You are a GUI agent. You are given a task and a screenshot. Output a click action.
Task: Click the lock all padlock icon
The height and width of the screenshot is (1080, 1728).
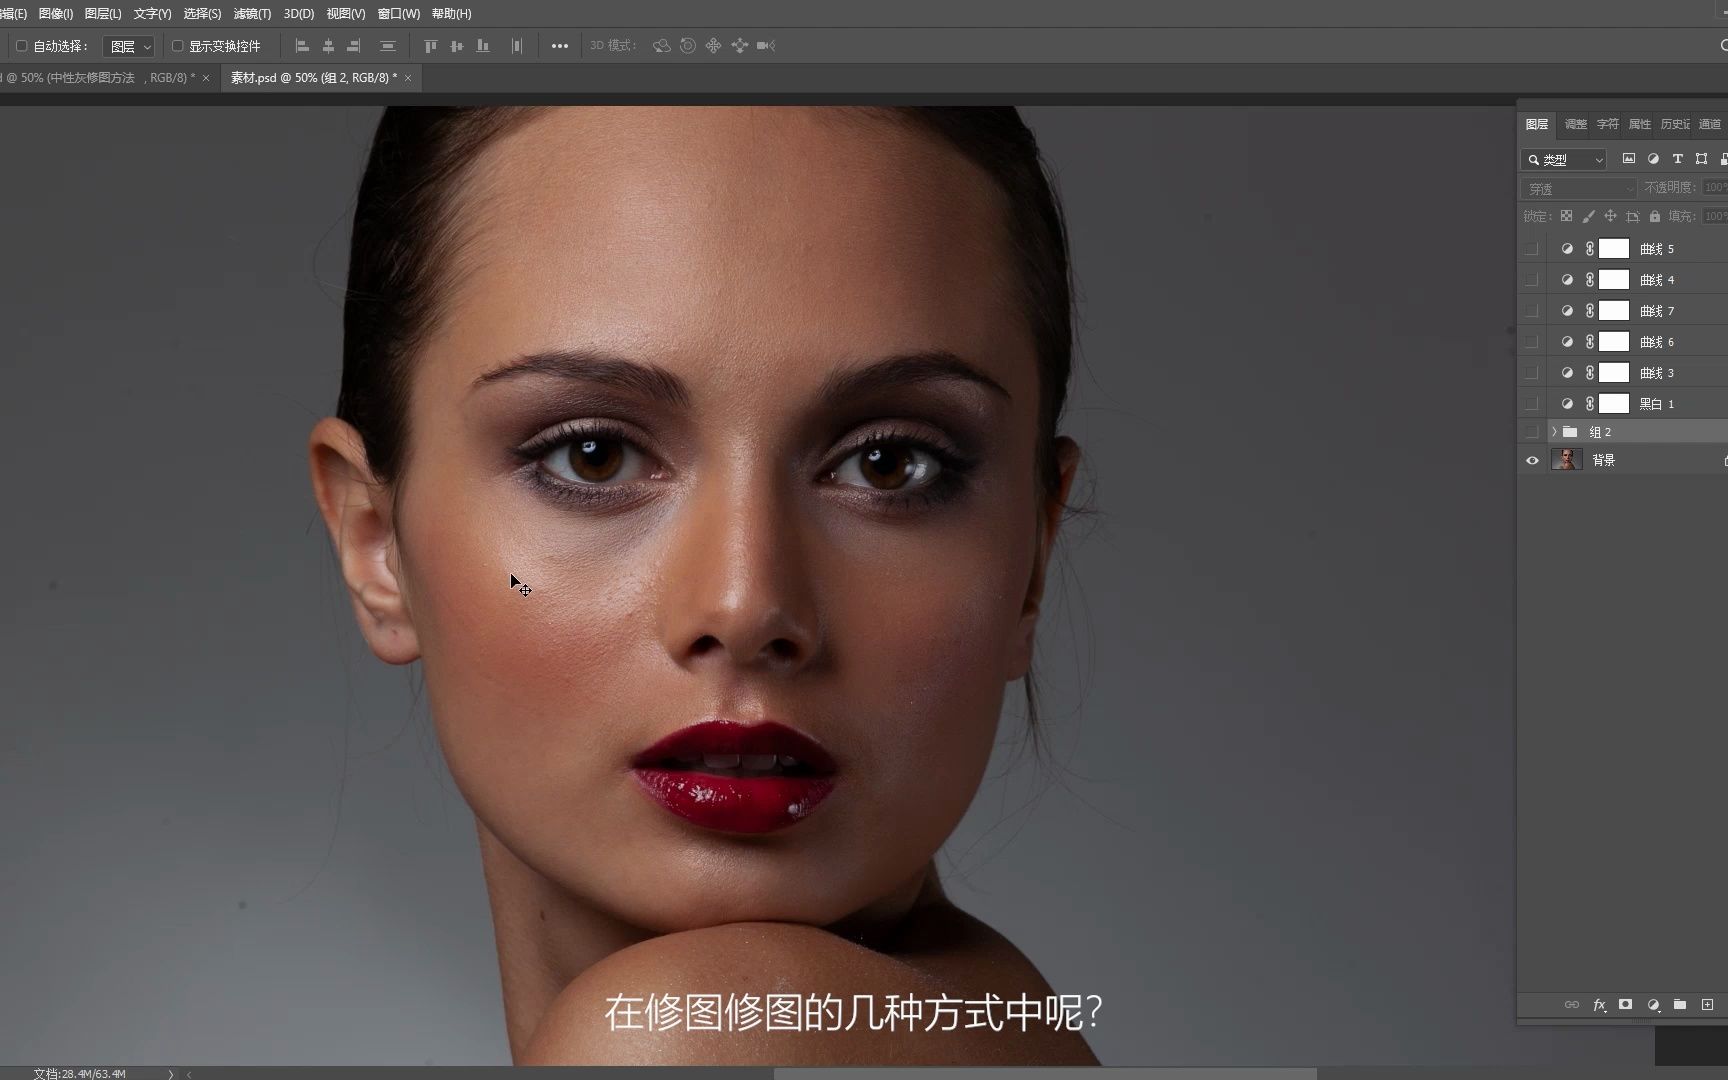click(1655, 216)
